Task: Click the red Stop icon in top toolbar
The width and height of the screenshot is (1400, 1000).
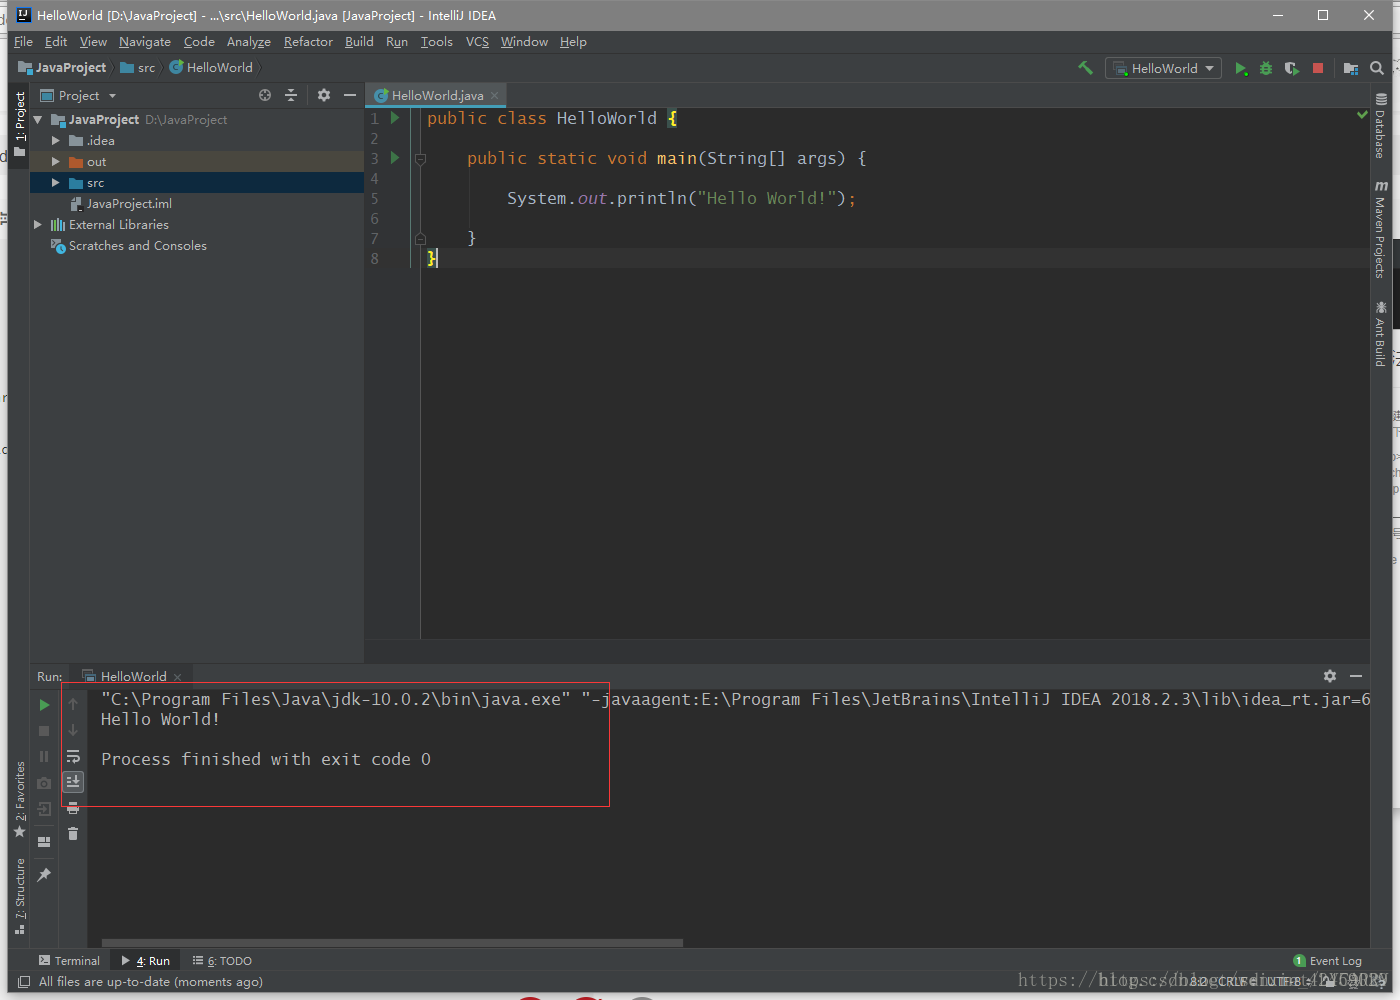Action: pyautogui.click(x=1318, y=68)
